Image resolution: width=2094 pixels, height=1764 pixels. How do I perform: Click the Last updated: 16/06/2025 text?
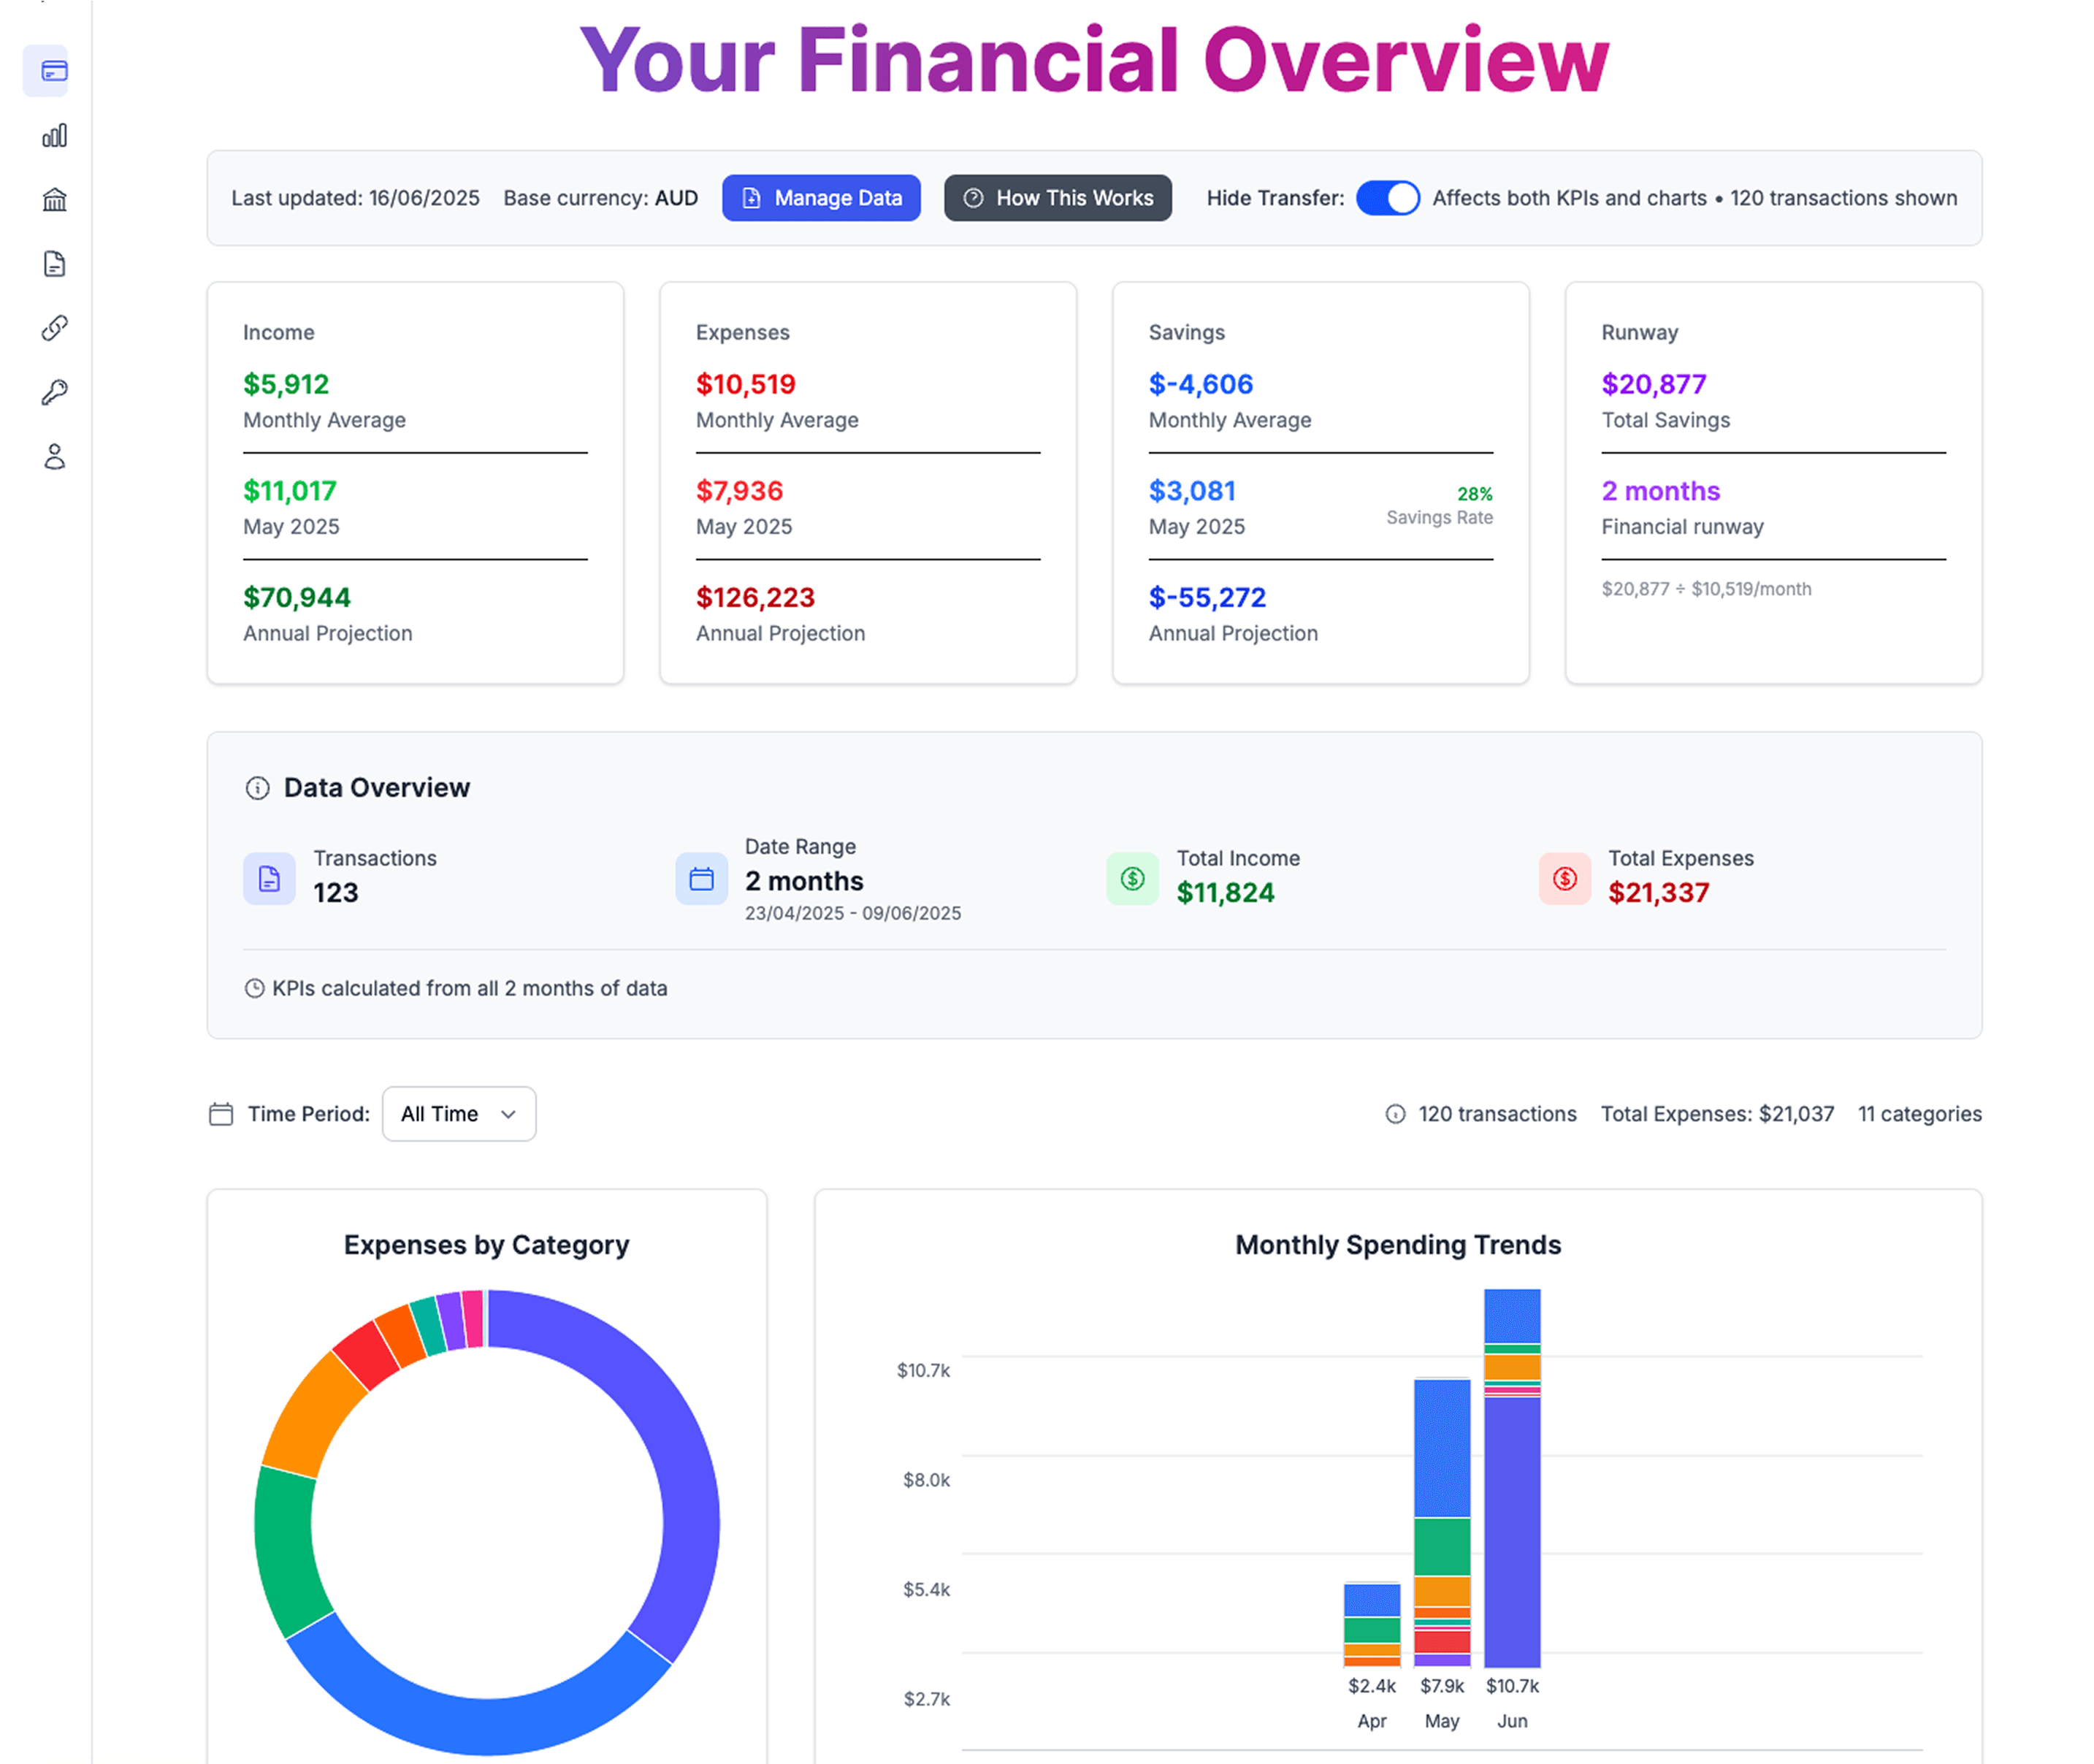(356, 198)
